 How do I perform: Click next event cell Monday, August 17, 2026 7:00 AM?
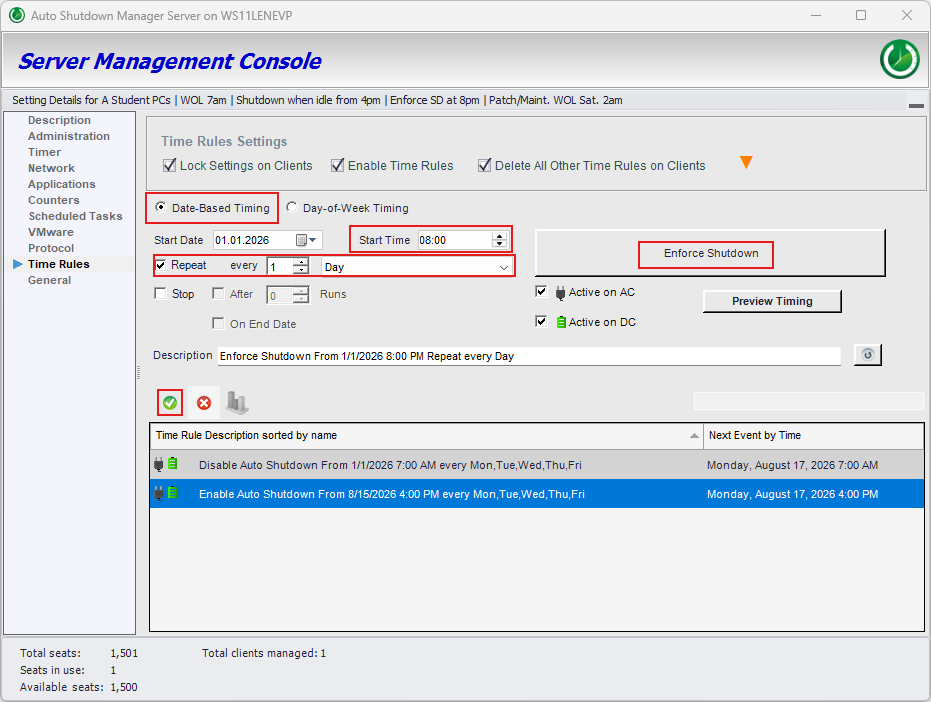coord(792,465)
